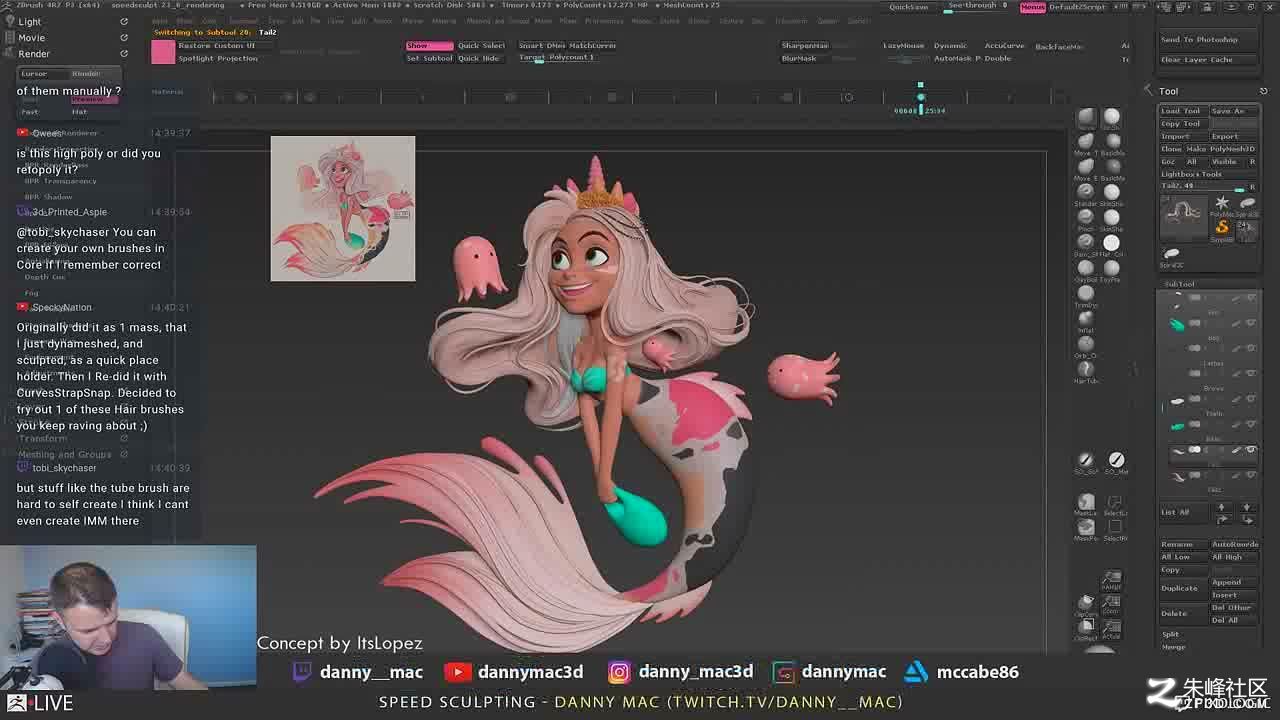Select the HairTube brush icon

coord(1085,371)
